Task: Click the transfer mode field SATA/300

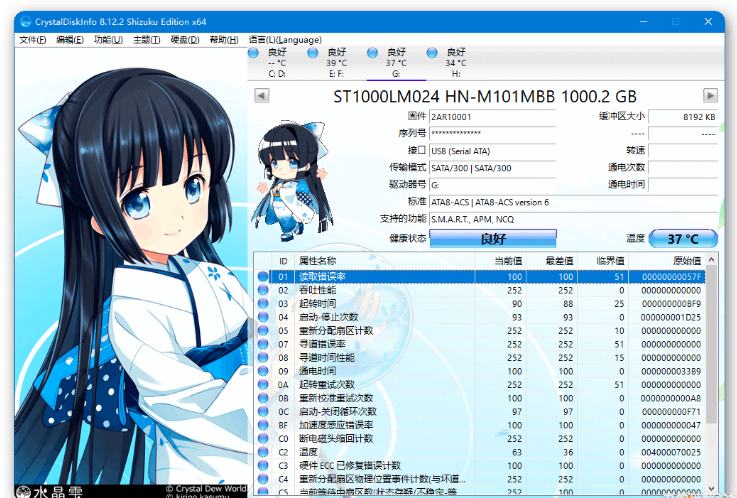Action: (x=493, y=168)
